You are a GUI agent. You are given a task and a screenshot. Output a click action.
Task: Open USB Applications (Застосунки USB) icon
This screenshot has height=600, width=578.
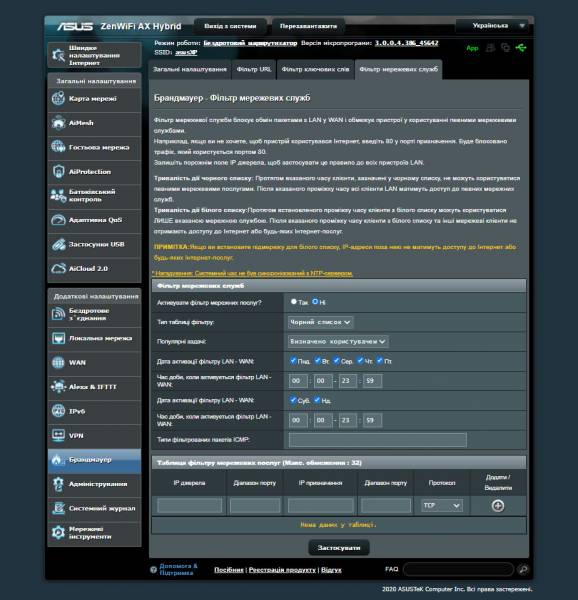59,245
